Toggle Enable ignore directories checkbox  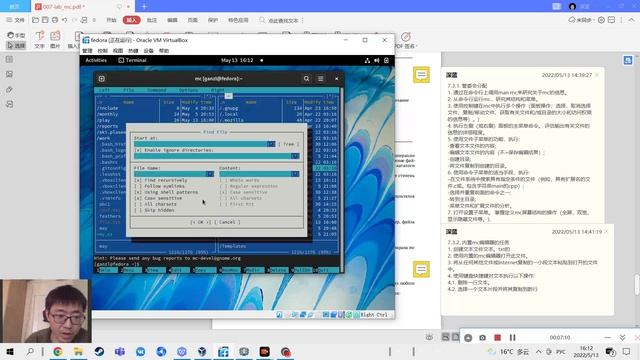138,150
